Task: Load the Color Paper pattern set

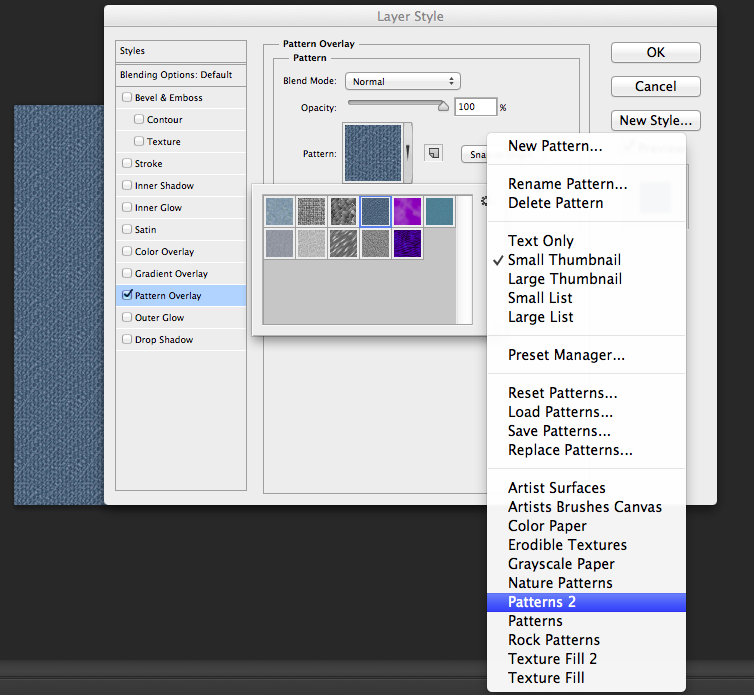Action: point(586,526)
